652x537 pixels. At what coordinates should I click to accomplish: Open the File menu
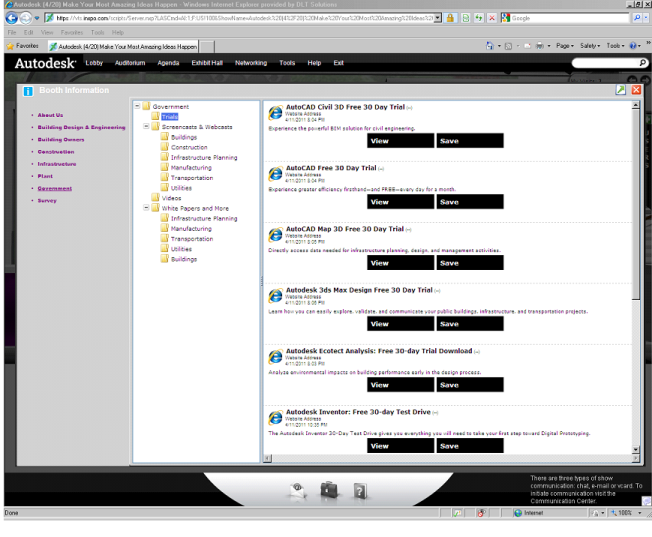point(12,32)
